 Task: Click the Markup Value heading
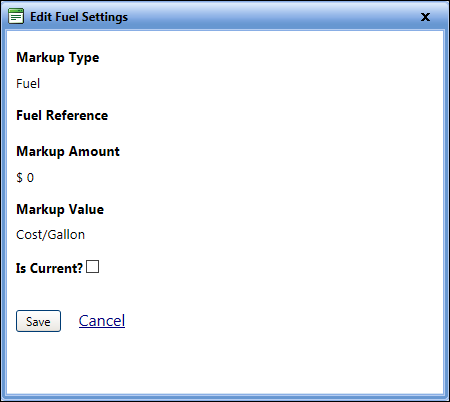(60, 209)
